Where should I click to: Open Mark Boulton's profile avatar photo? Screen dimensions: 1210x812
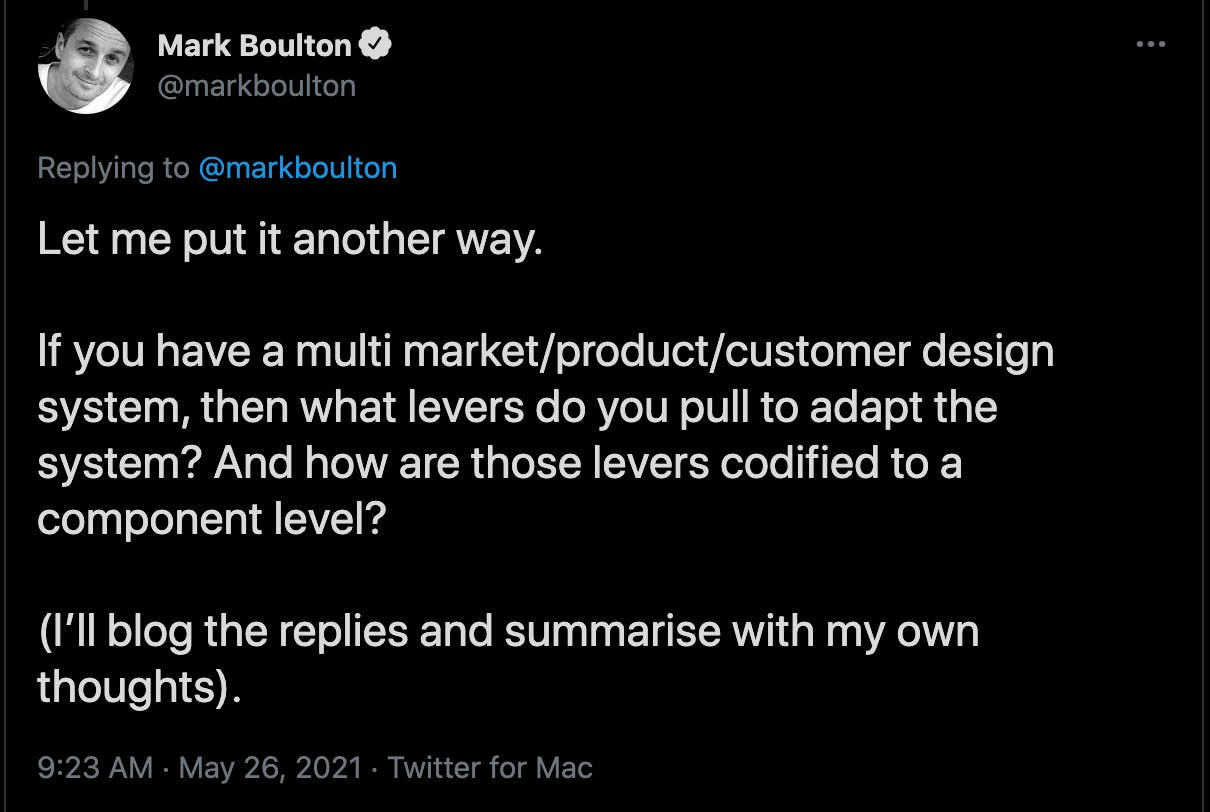[x=86, y=66]
